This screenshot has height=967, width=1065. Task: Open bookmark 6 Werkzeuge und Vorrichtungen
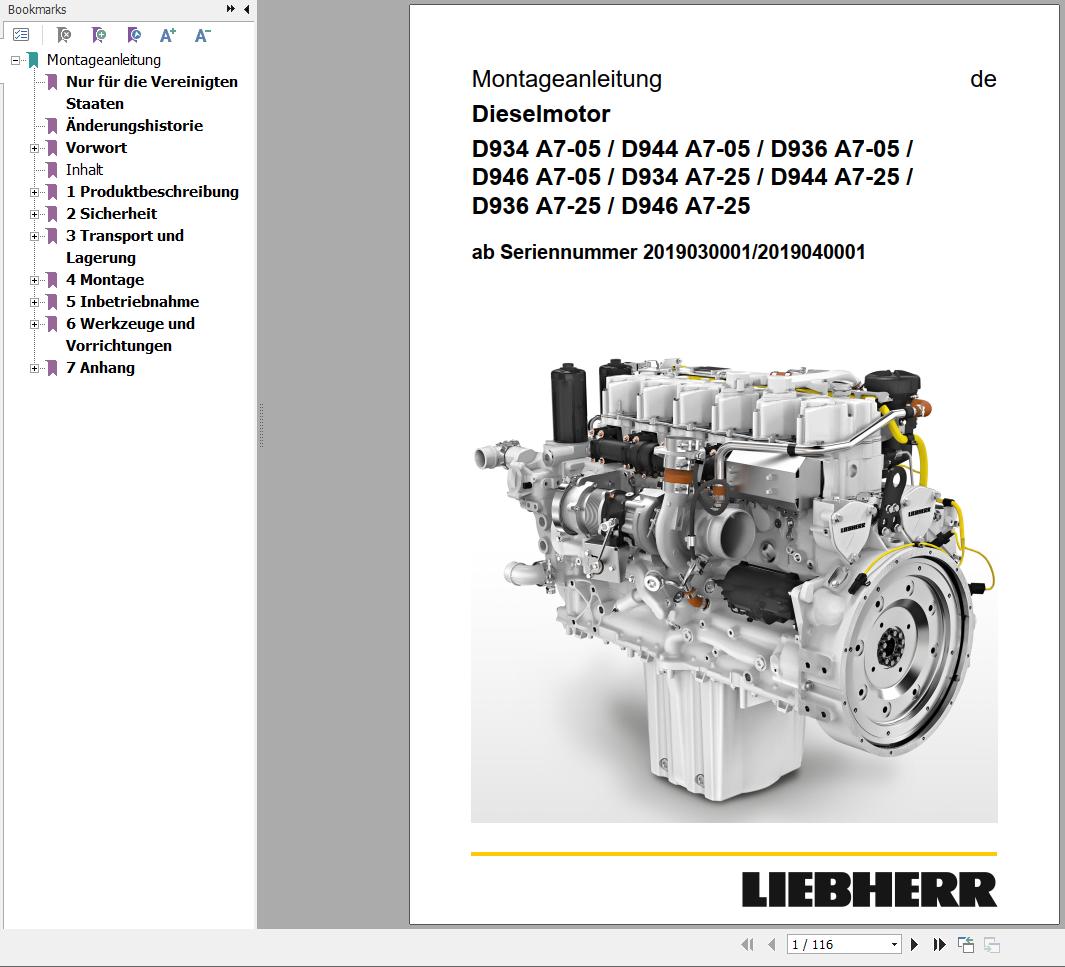point(130,335)
